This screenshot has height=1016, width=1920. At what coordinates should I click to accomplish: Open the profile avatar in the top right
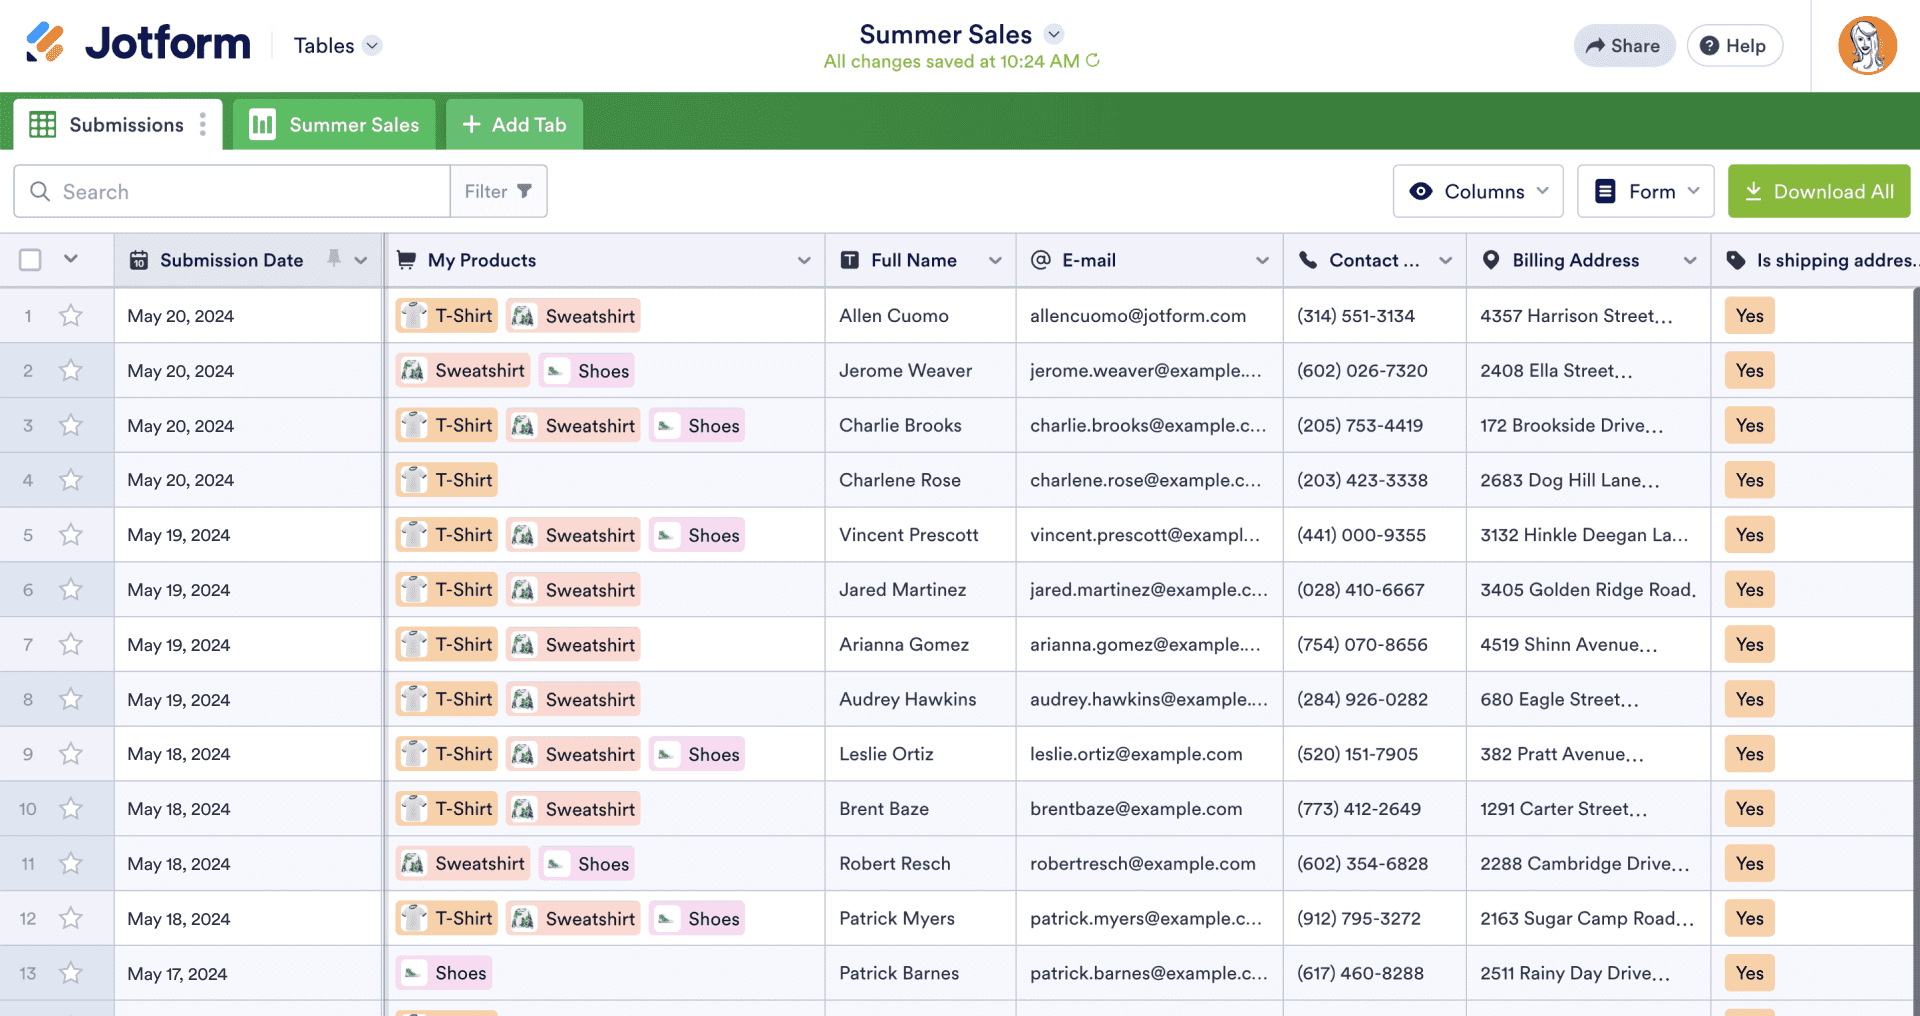(x=1867, y=45)
